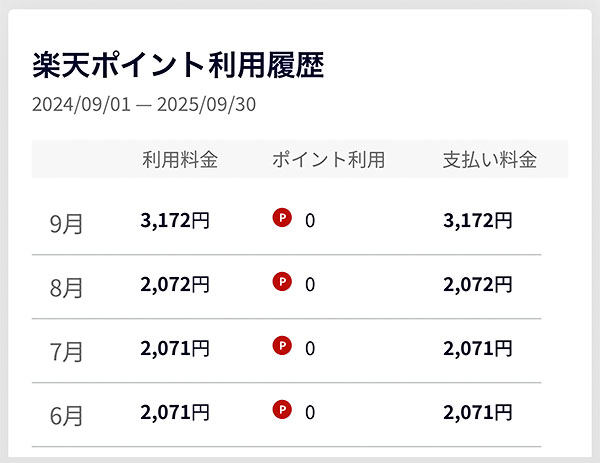Open the 9月 row
Screen dimensions: 600x463
point(67,223)
